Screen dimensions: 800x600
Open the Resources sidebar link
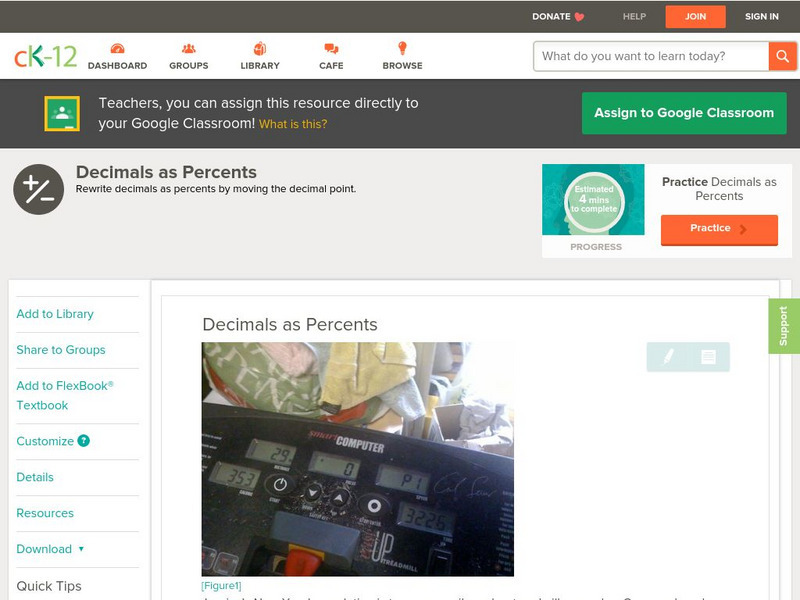point(45,513)
